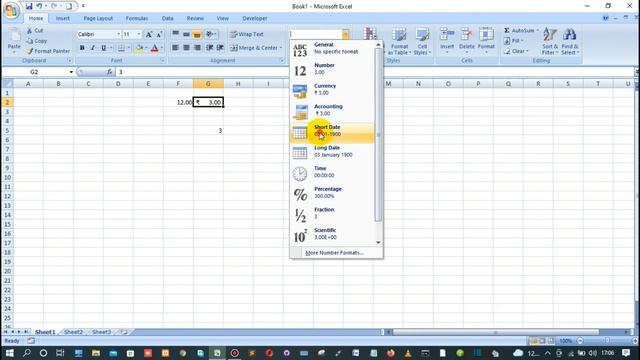The height and width of the screenshot is (360, 640).
Task: Increase font size with Grow Font
Action: (149, 34)
